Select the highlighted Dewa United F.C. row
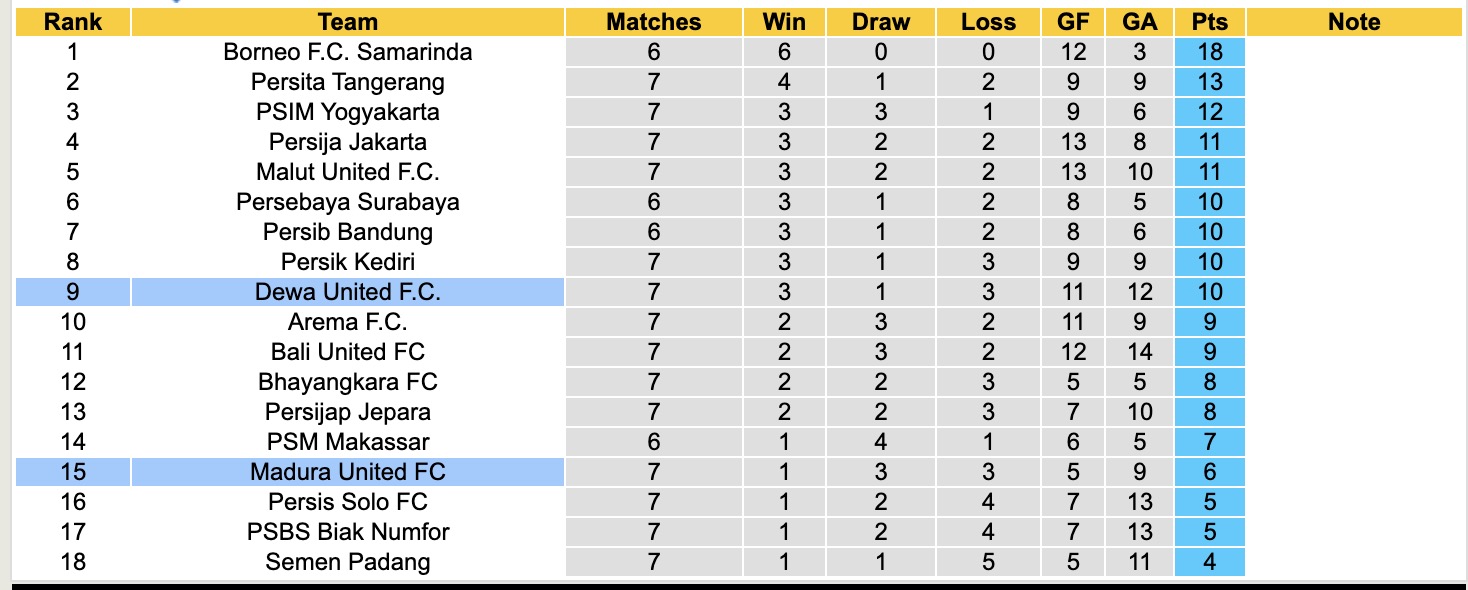Screen dimensions: 1468x590 (x=347, y=292)
